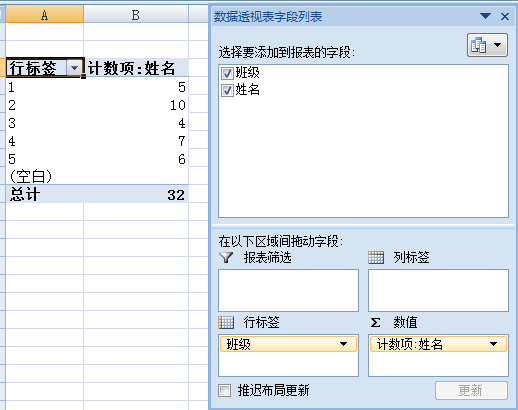Click the 更新 button
This screenshot has width=518, height=410.
point(471,390)
